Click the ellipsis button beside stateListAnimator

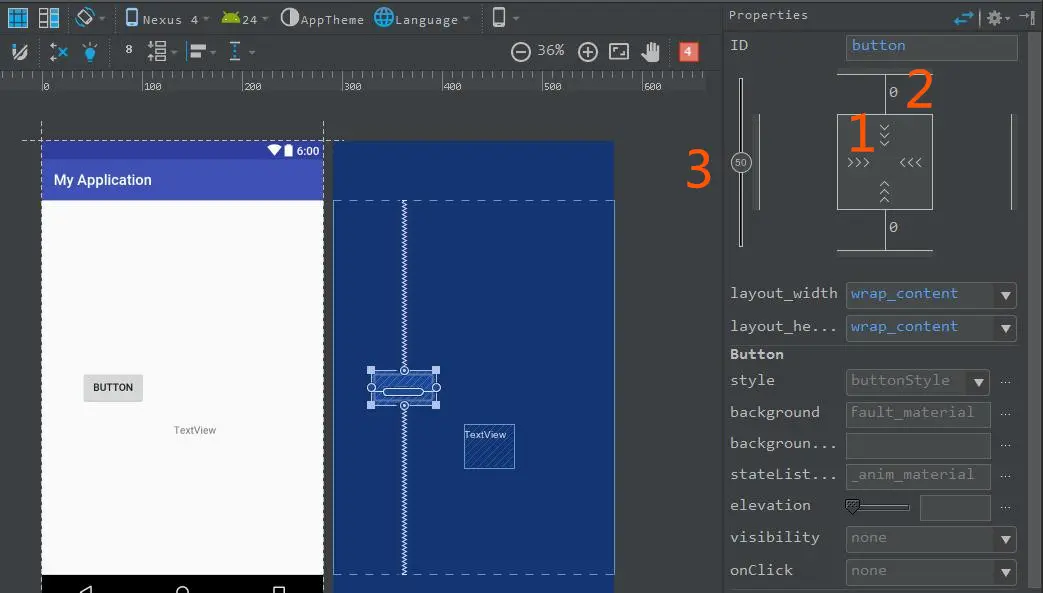click(x=1006, y=476)
